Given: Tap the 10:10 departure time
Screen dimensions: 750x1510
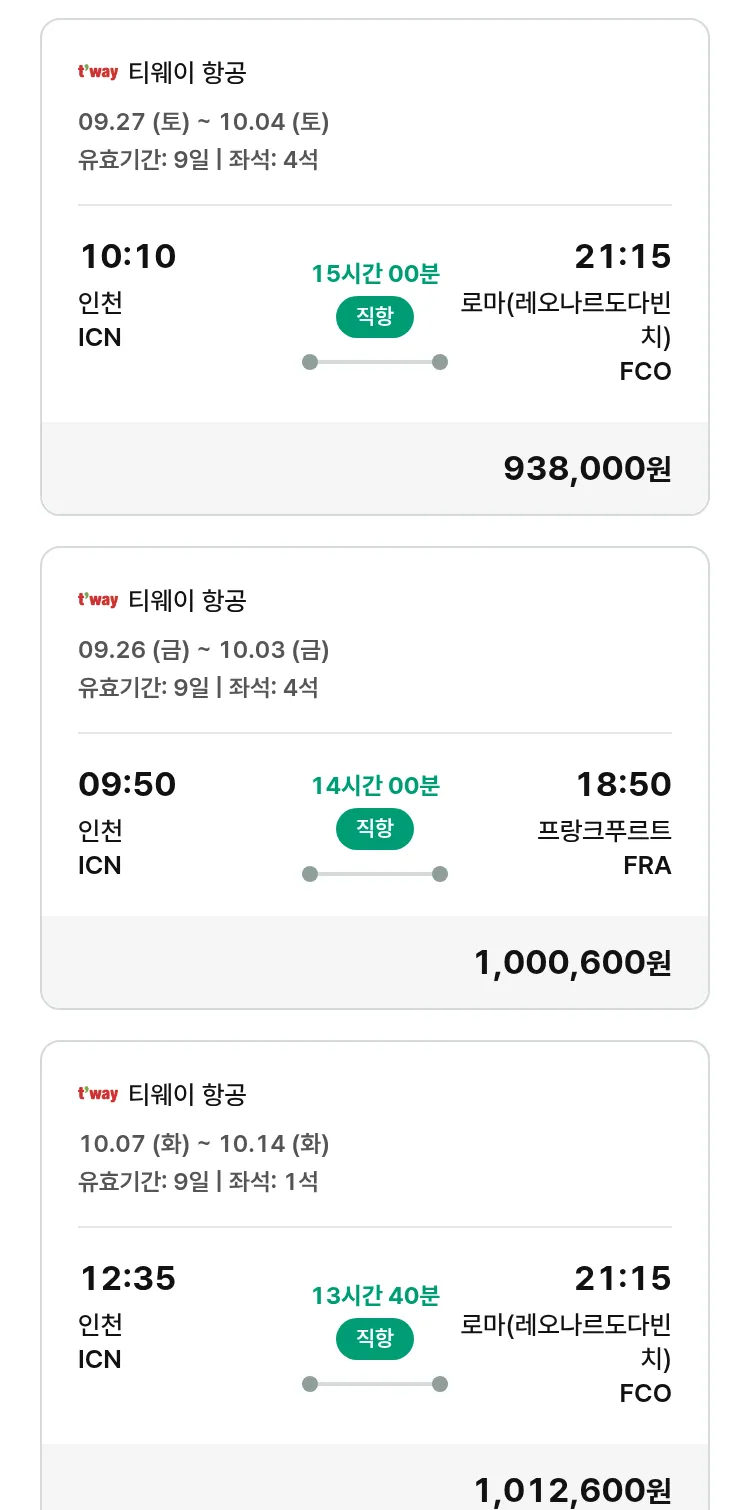Looking at the screenshot, I should (128, 257).
